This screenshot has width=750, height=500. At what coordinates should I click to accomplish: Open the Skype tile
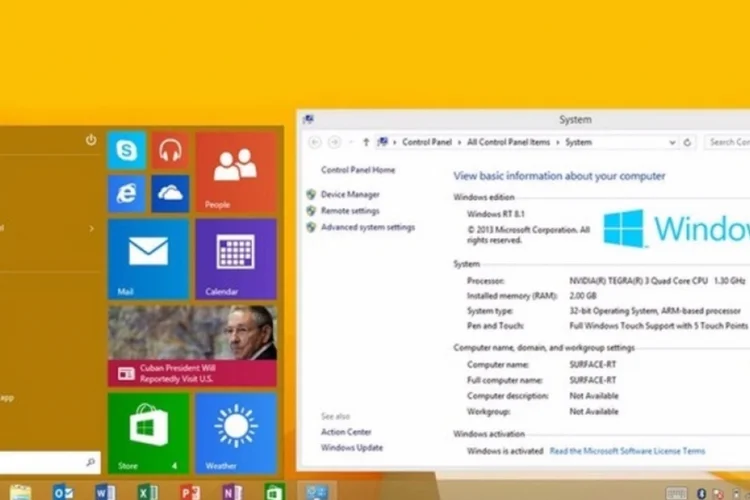(127, 150)
